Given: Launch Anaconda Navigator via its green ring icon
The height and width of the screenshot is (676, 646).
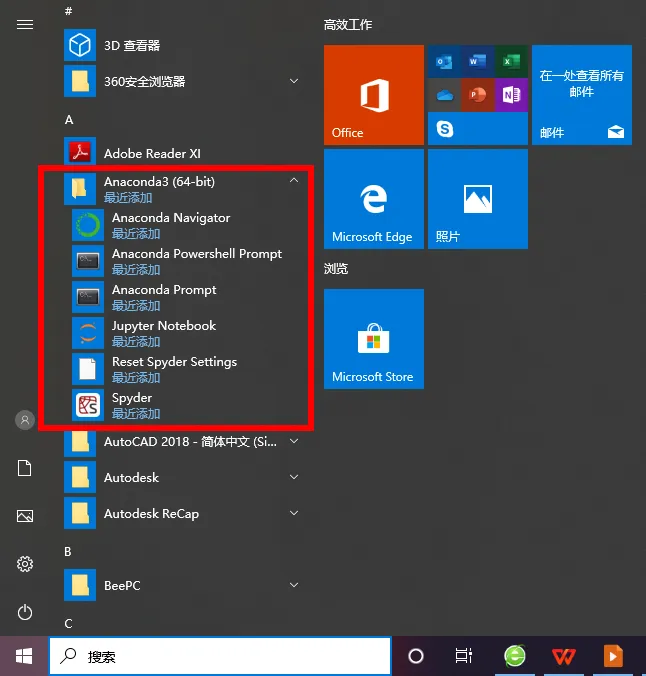Looking at the screenshot, I should pos(88,225).
